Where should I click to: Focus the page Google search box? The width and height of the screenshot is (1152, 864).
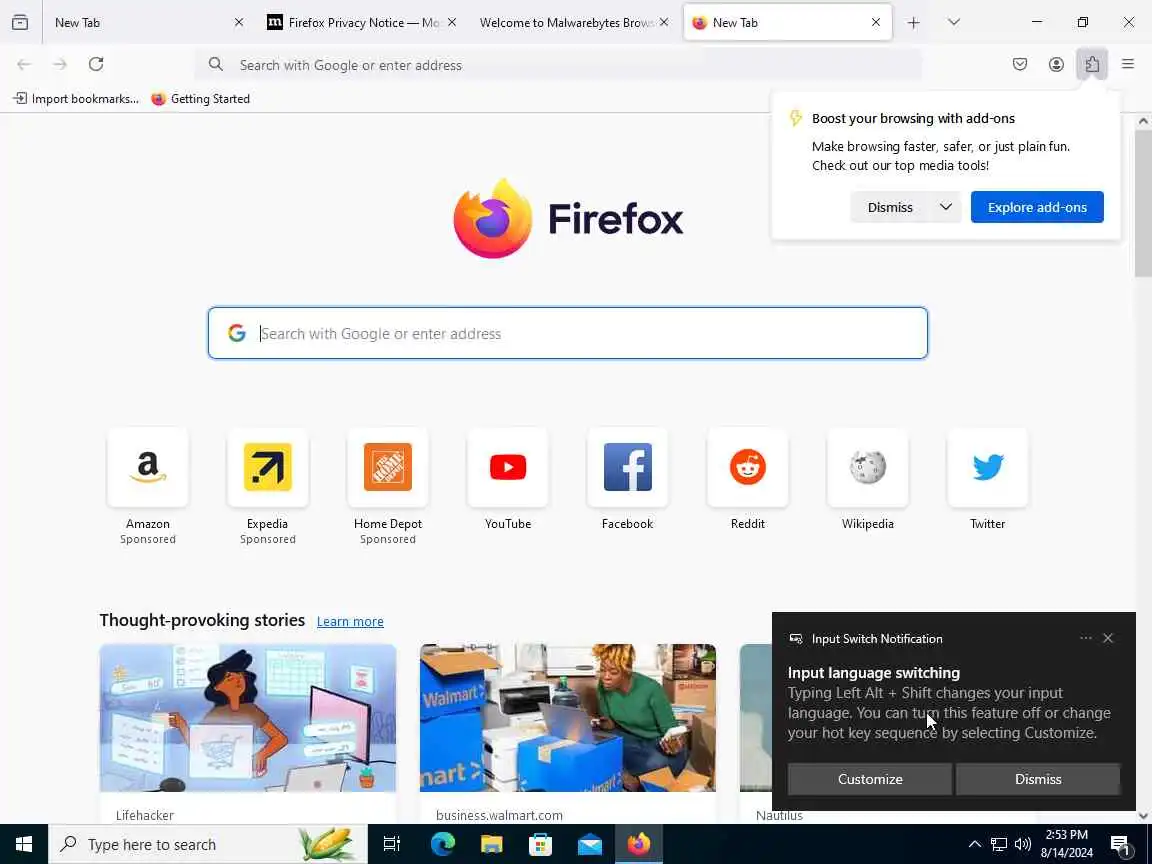pyautogui.click(x=568, y=333)
